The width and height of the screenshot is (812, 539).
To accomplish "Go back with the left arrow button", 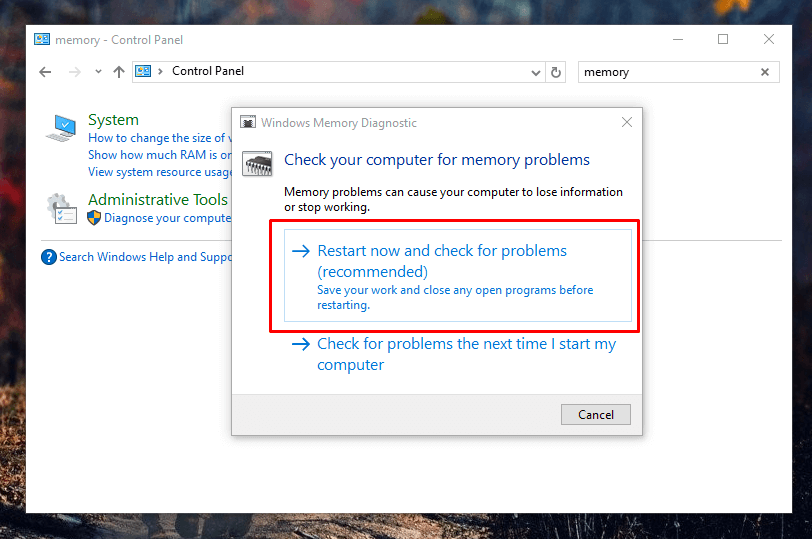I will [x=46, y=72].
